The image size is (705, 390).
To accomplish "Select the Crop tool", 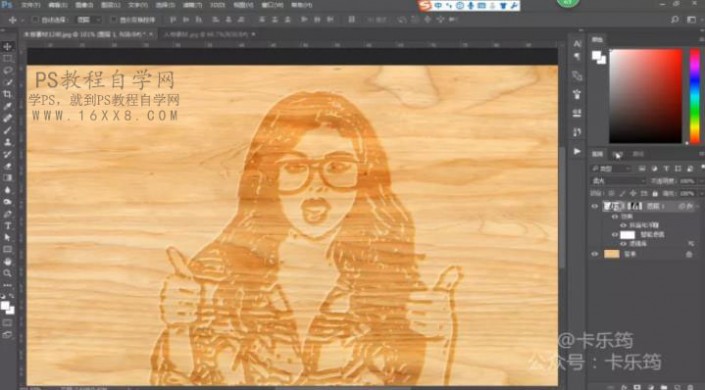I will 8,94.
